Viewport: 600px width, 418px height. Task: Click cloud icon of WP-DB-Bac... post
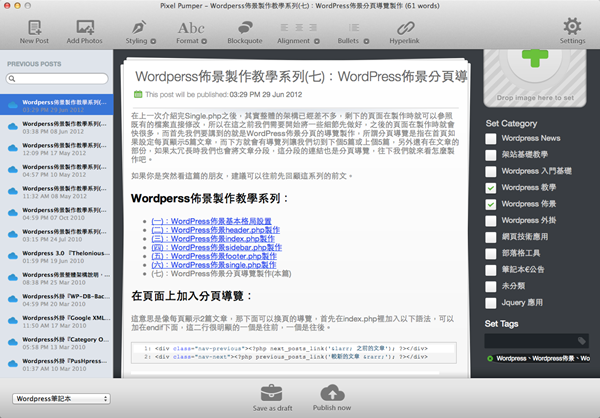(13, 299)
